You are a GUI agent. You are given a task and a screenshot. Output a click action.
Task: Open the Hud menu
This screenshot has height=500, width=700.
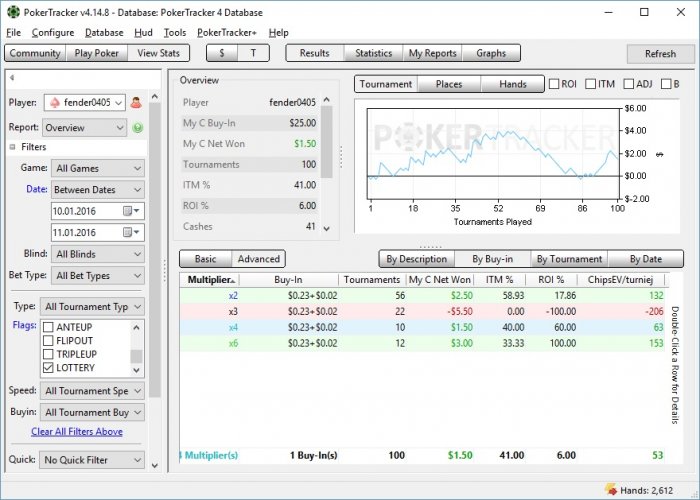coord(142,32)
